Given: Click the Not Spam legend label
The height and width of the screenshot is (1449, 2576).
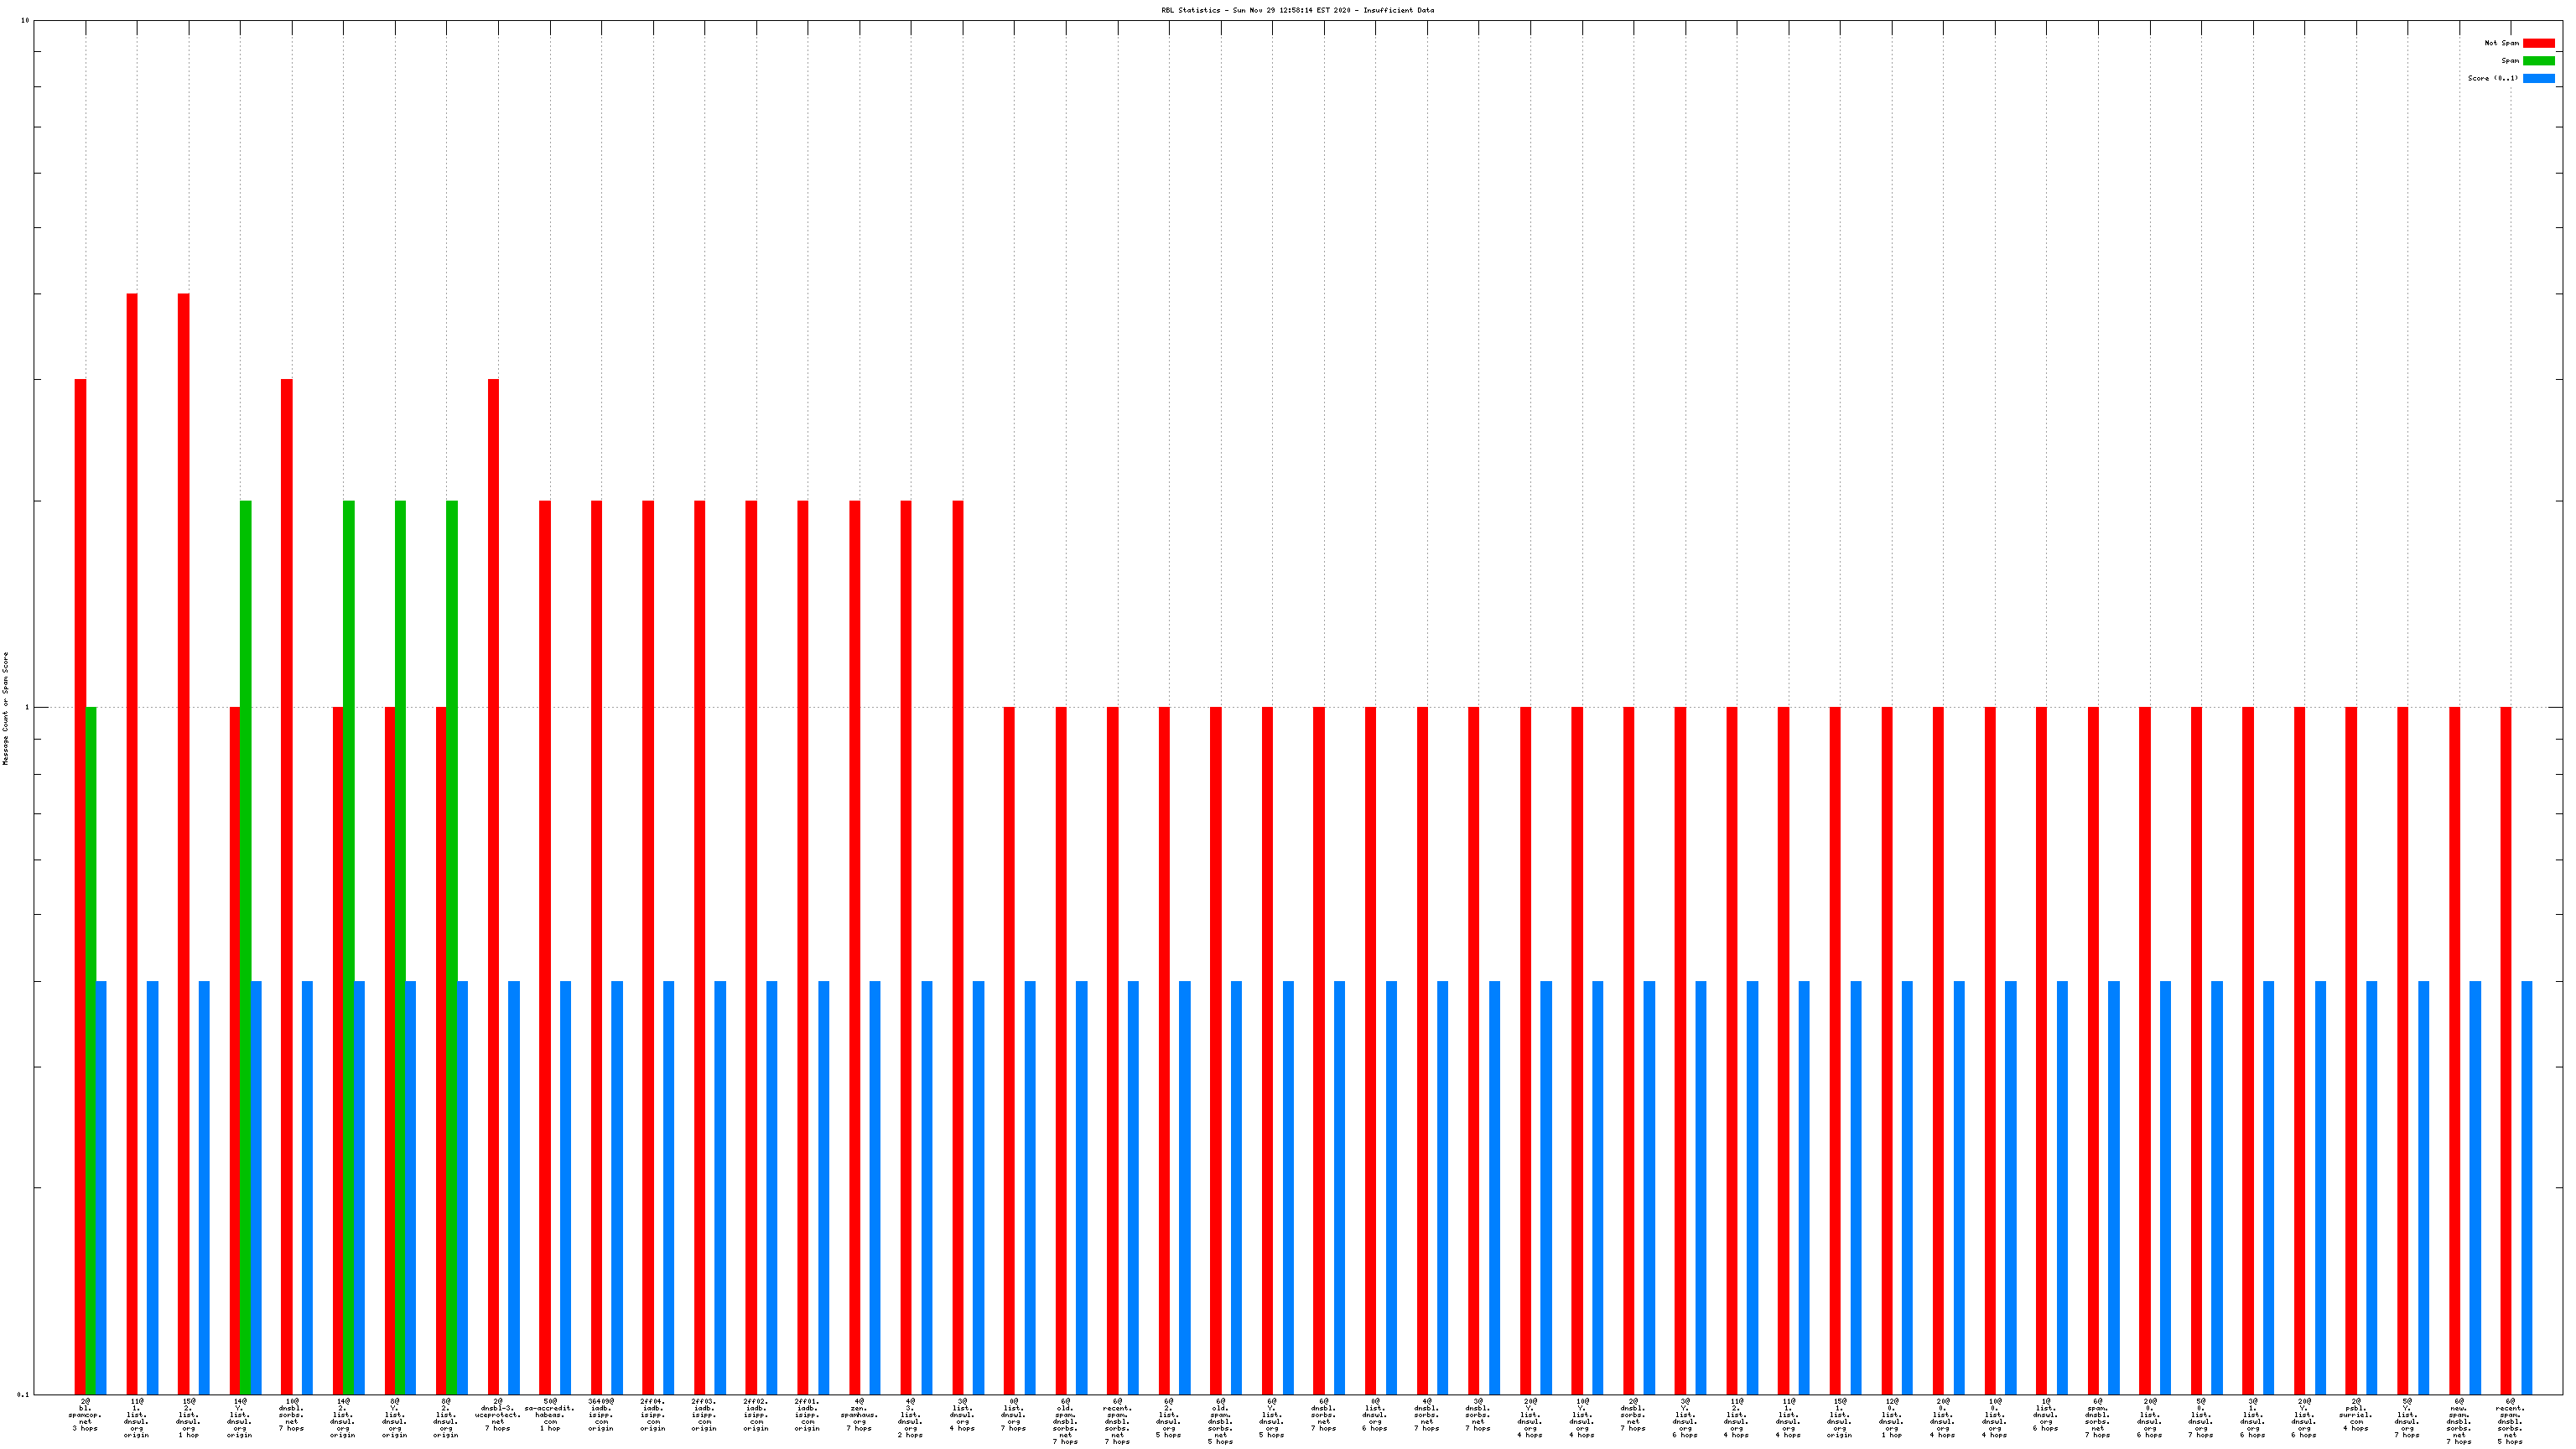Looking at the screenshot, I should 2501,43.
